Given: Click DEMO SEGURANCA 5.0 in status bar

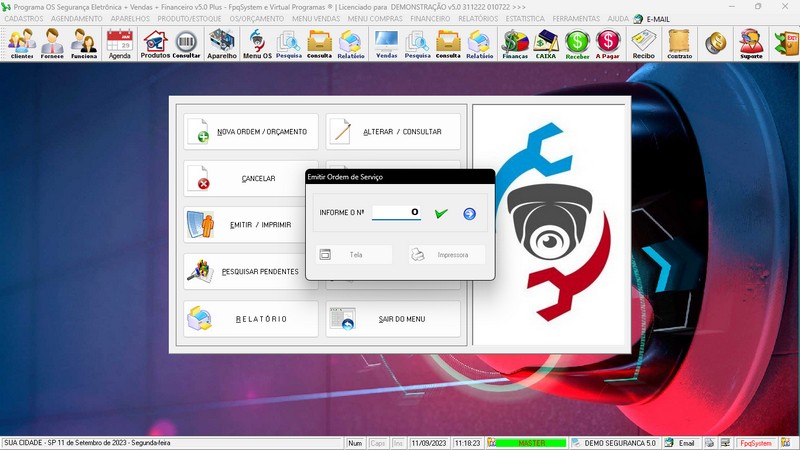Looking at the screenshot, I should point(615,443).
